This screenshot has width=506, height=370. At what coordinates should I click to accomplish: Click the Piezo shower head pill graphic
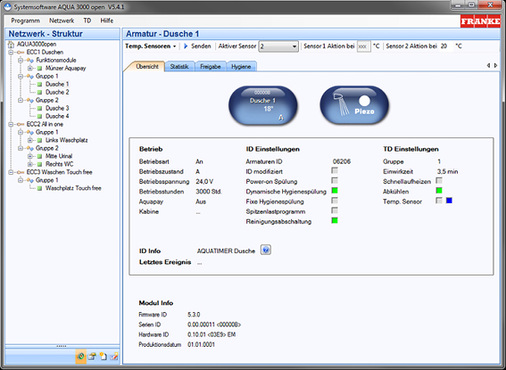(354, 105)
